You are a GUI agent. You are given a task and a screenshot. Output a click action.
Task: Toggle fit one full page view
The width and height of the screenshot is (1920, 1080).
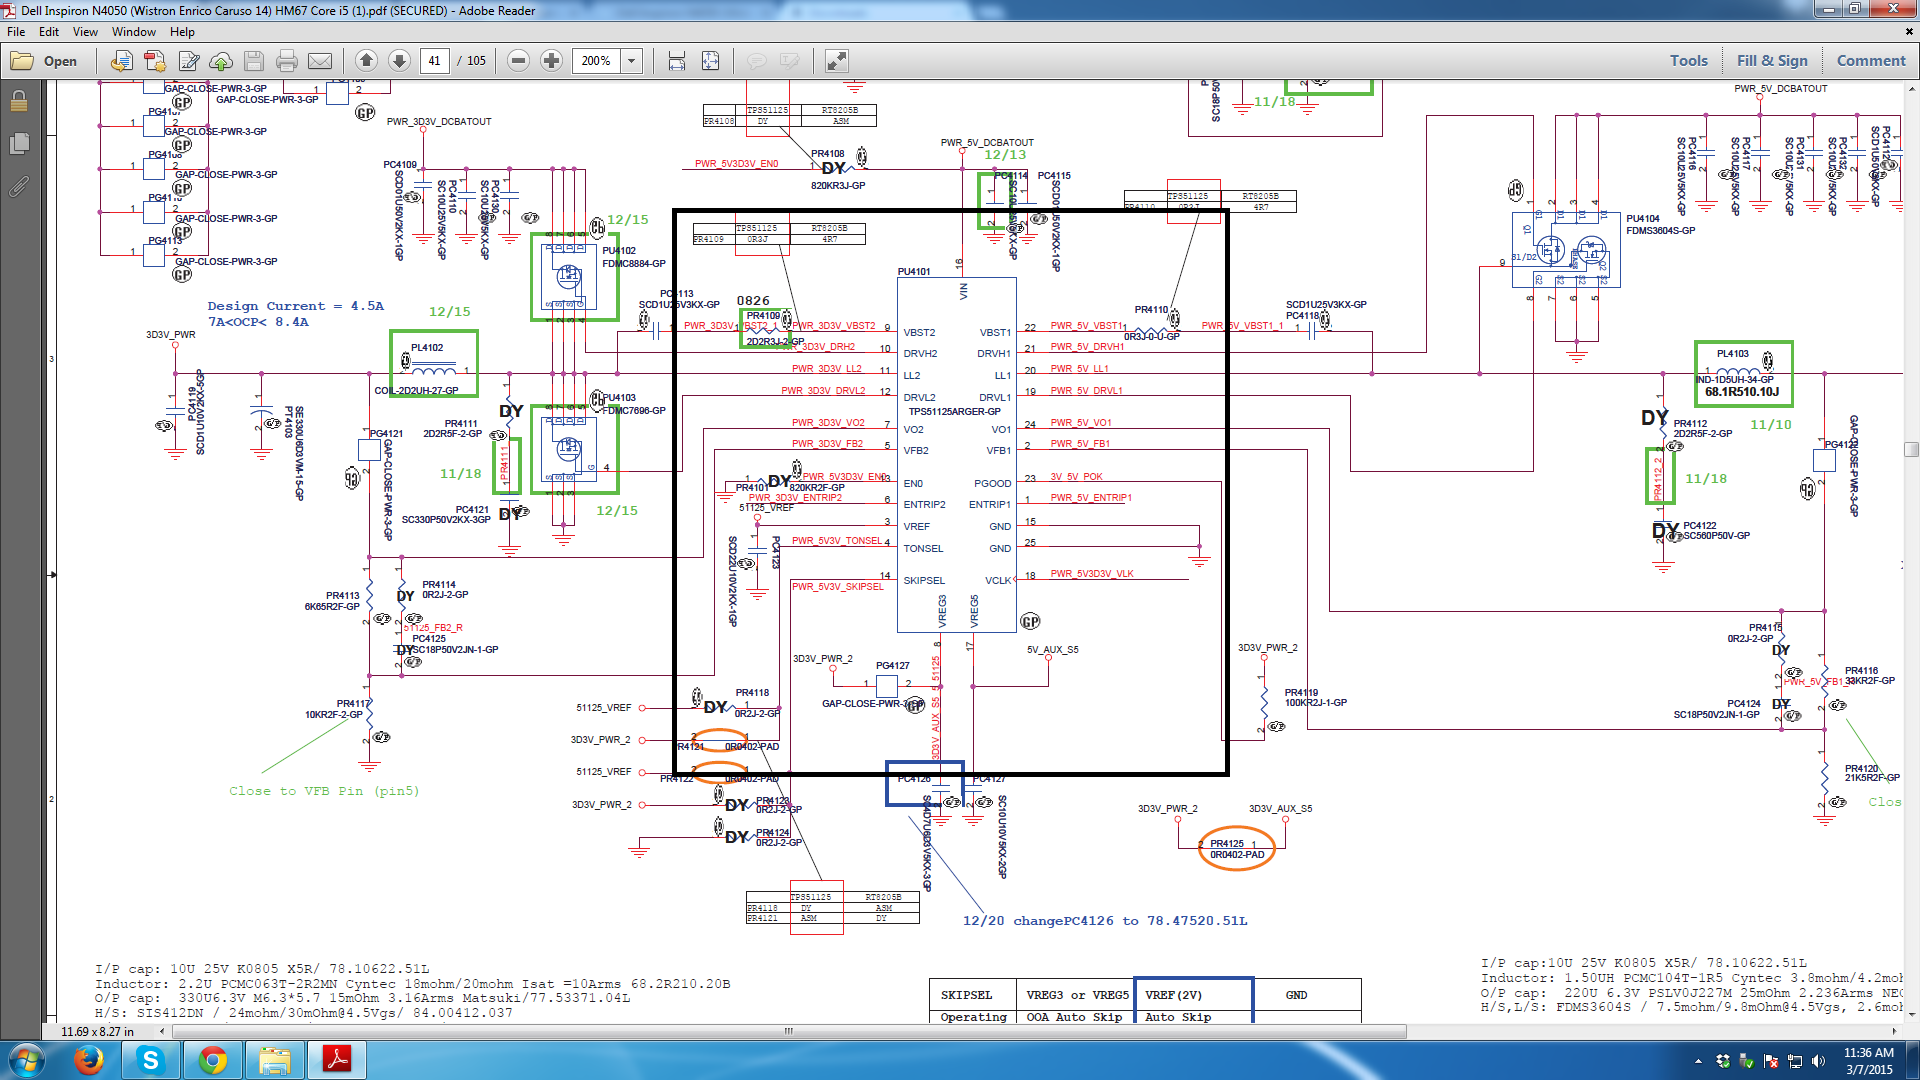[x=710, y=61]
